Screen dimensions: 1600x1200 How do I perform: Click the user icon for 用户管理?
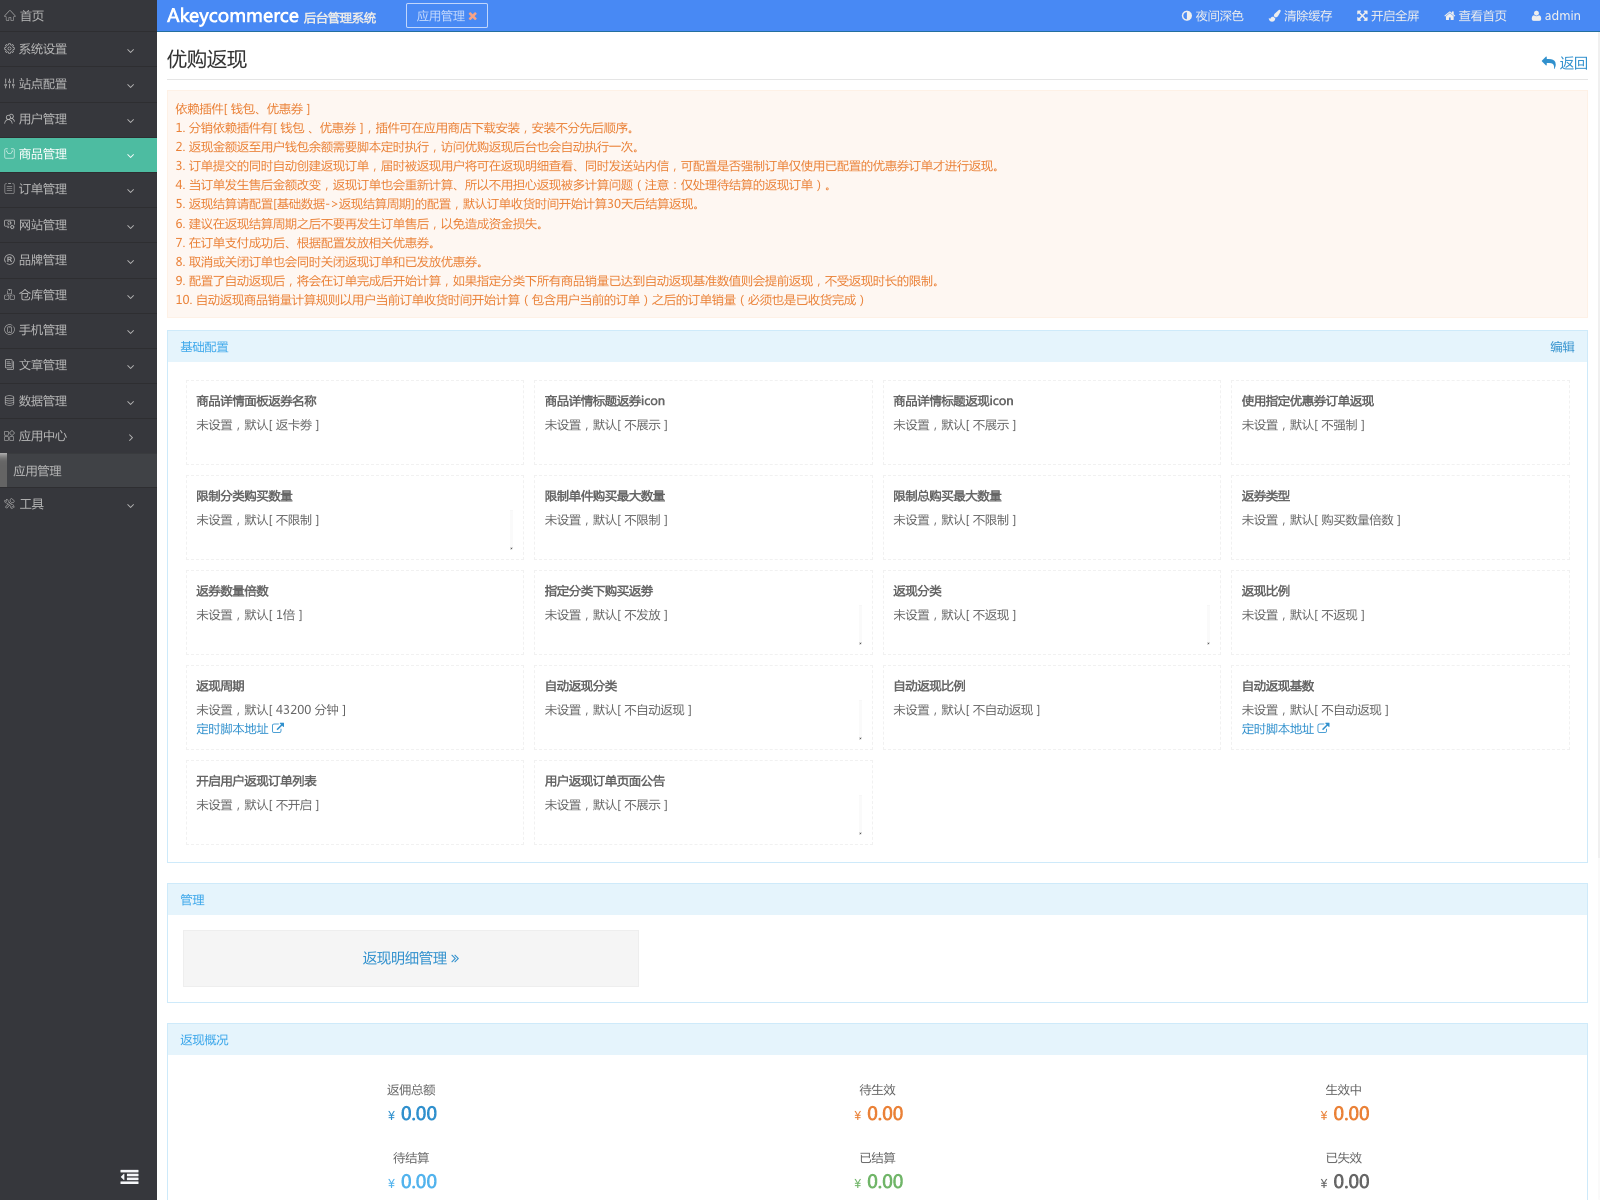[10, 119]
